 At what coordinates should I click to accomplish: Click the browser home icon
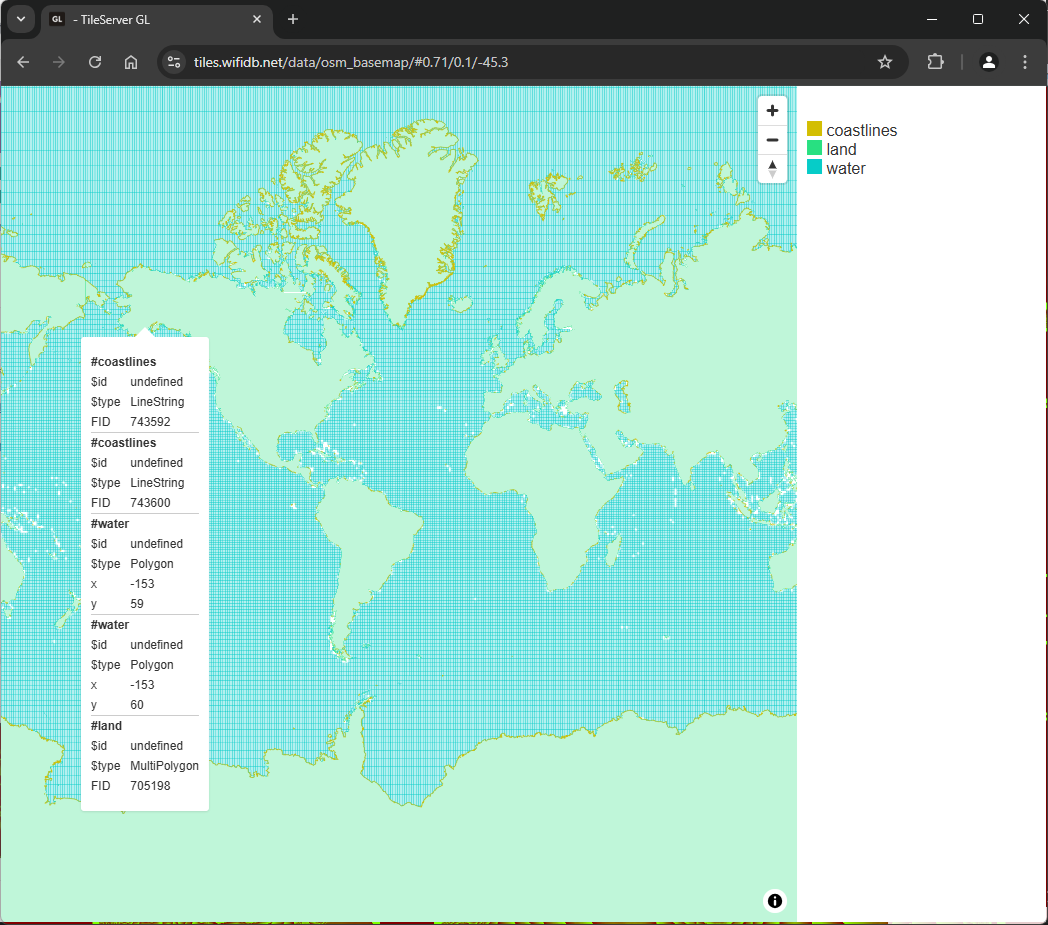130,61
